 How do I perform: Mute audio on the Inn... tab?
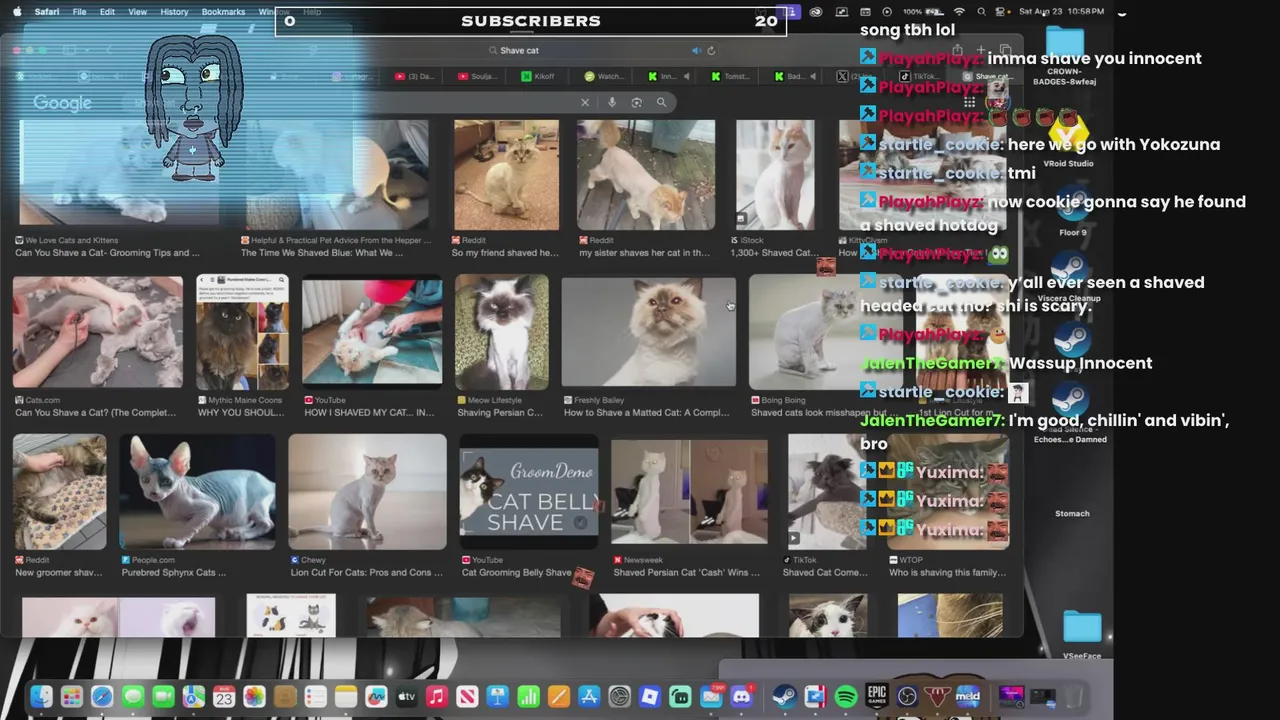point(685,76)
